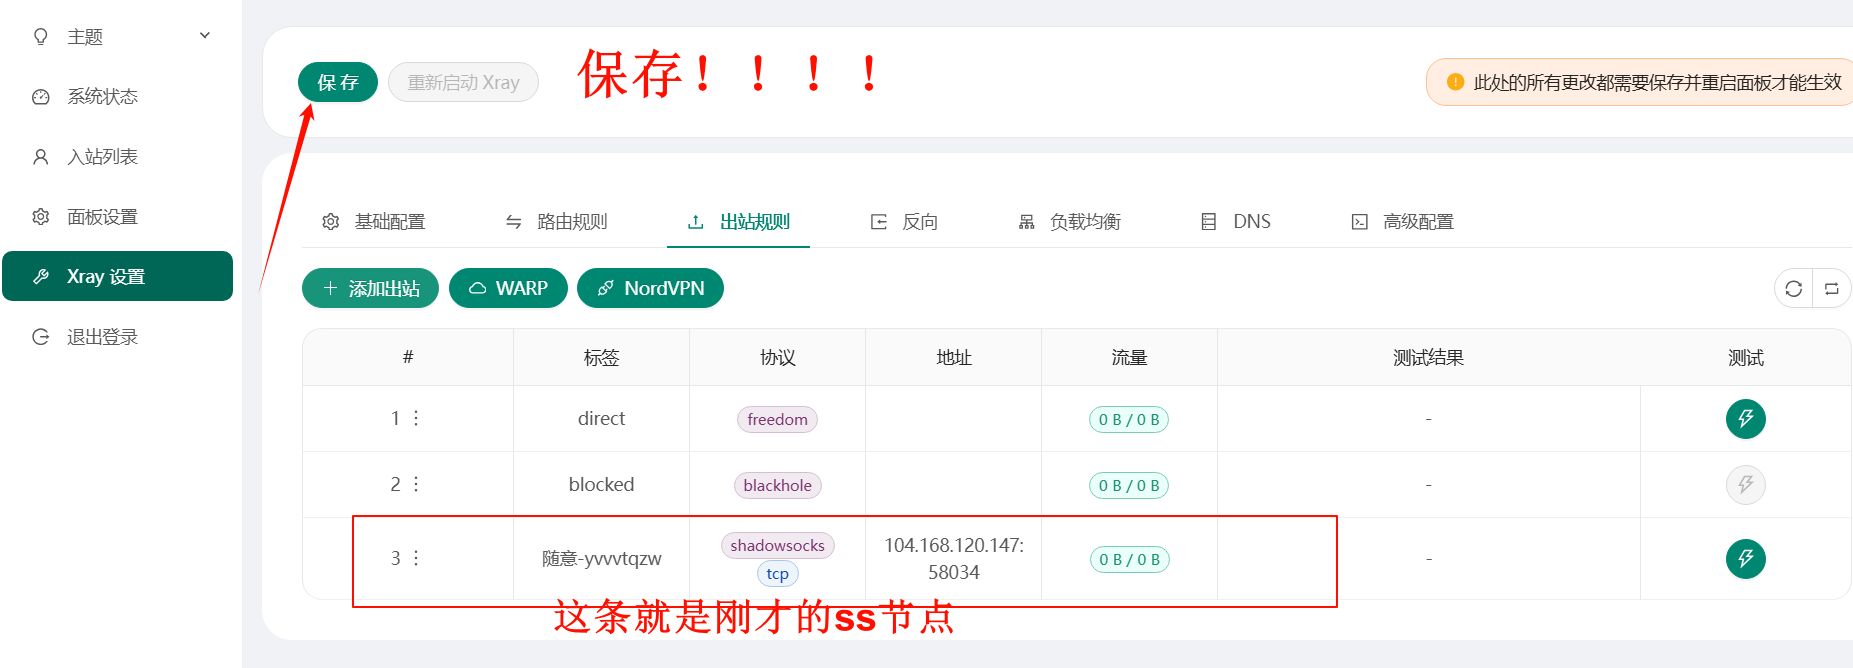Click the 流量 column header
The width and height of the screenshot is (1853, 668).
click(1129, 357)
